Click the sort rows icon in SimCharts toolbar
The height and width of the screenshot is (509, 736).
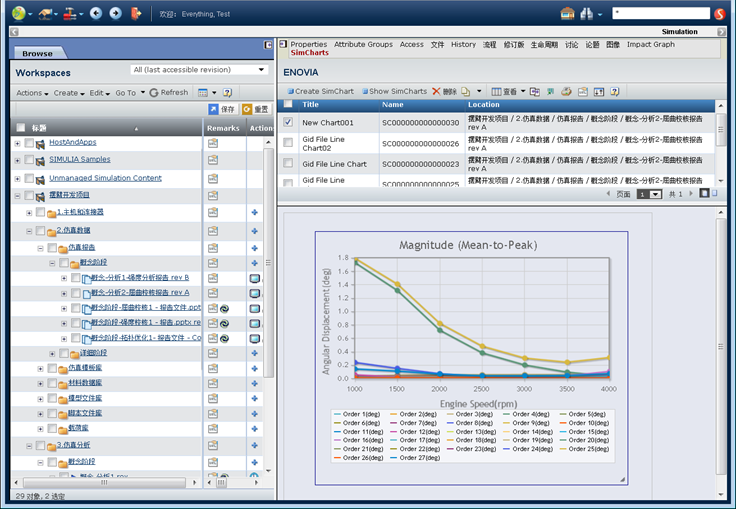599,92
